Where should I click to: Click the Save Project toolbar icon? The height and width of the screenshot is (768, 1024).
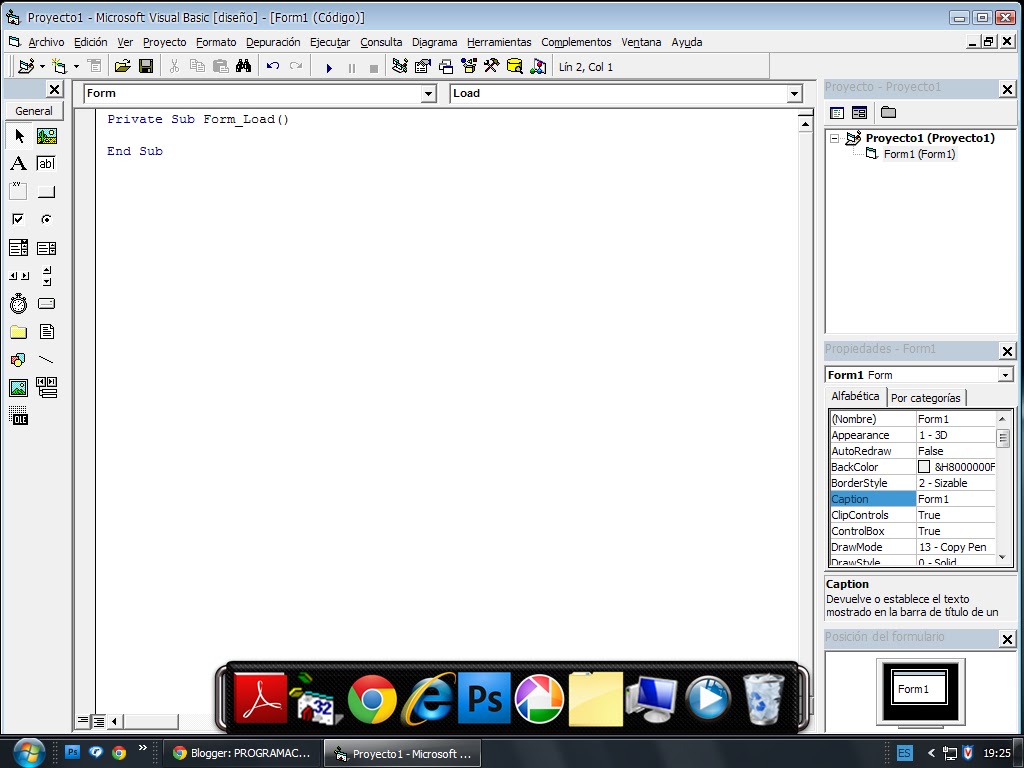tap(146, 65)
